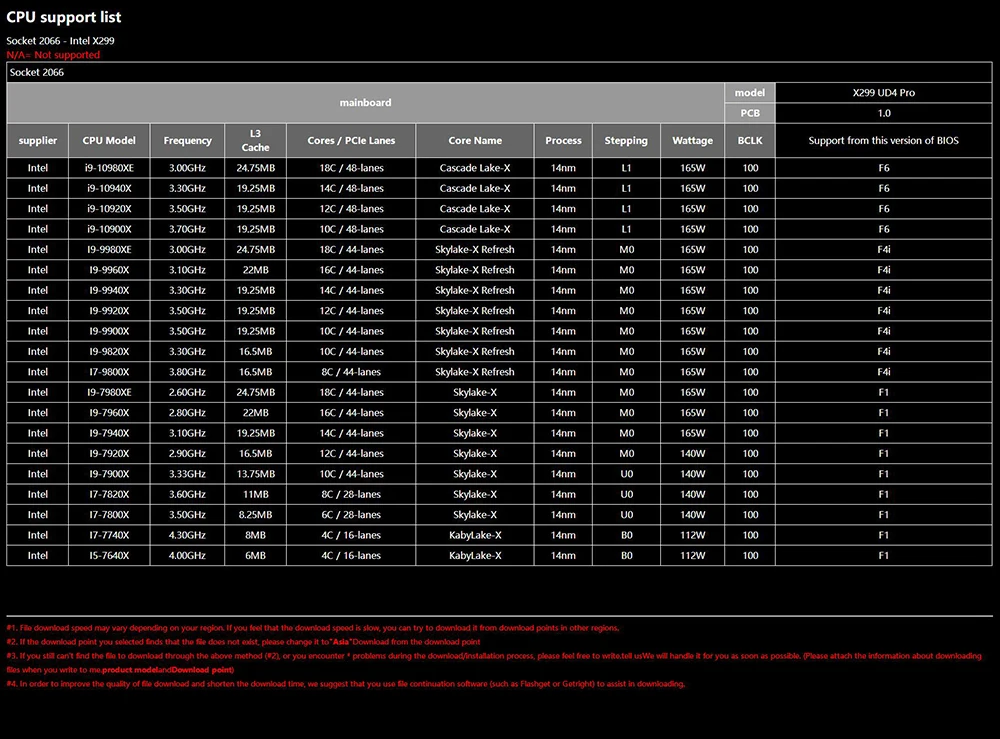
Task: Click the Stepping column header
Action: pyautogui.click(x=626, y=141)
